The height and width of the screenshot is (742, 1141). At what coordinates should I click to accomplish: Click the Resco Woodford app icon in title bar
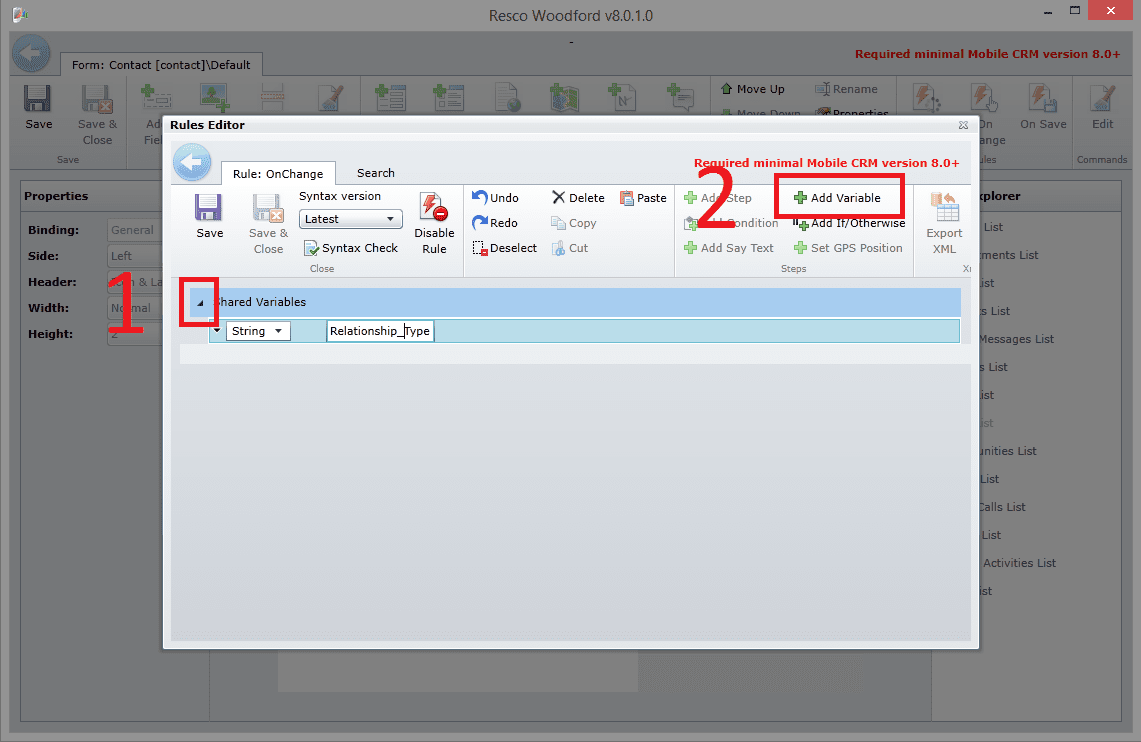(20, 15)
